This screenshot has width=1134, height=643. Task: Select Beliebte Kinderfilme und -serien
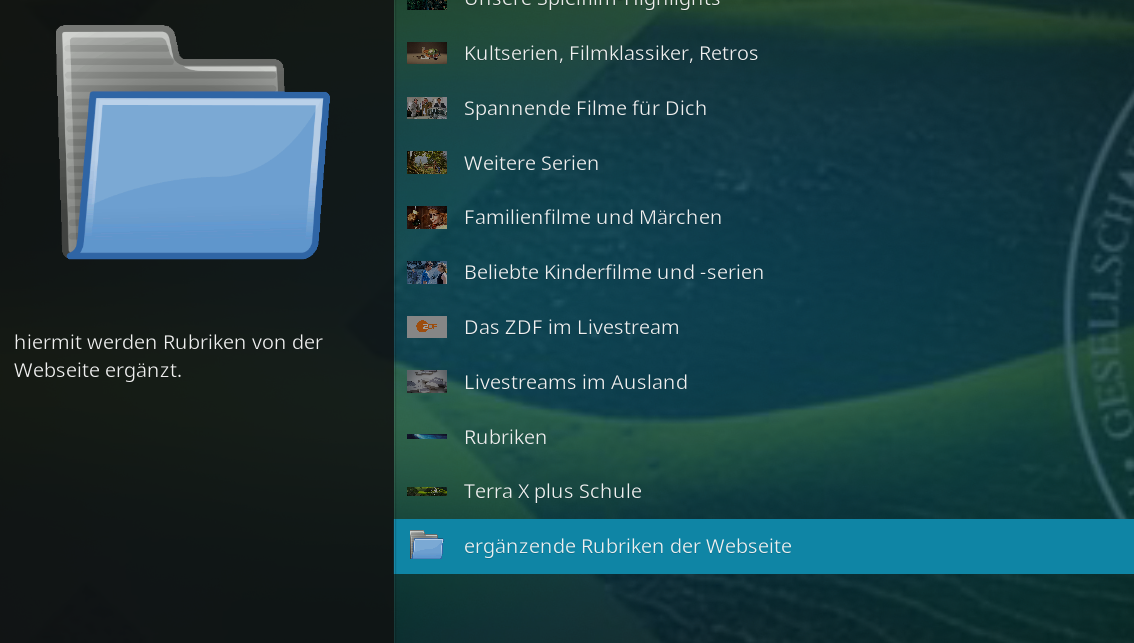pyautogui.click(x=764, y=272)
